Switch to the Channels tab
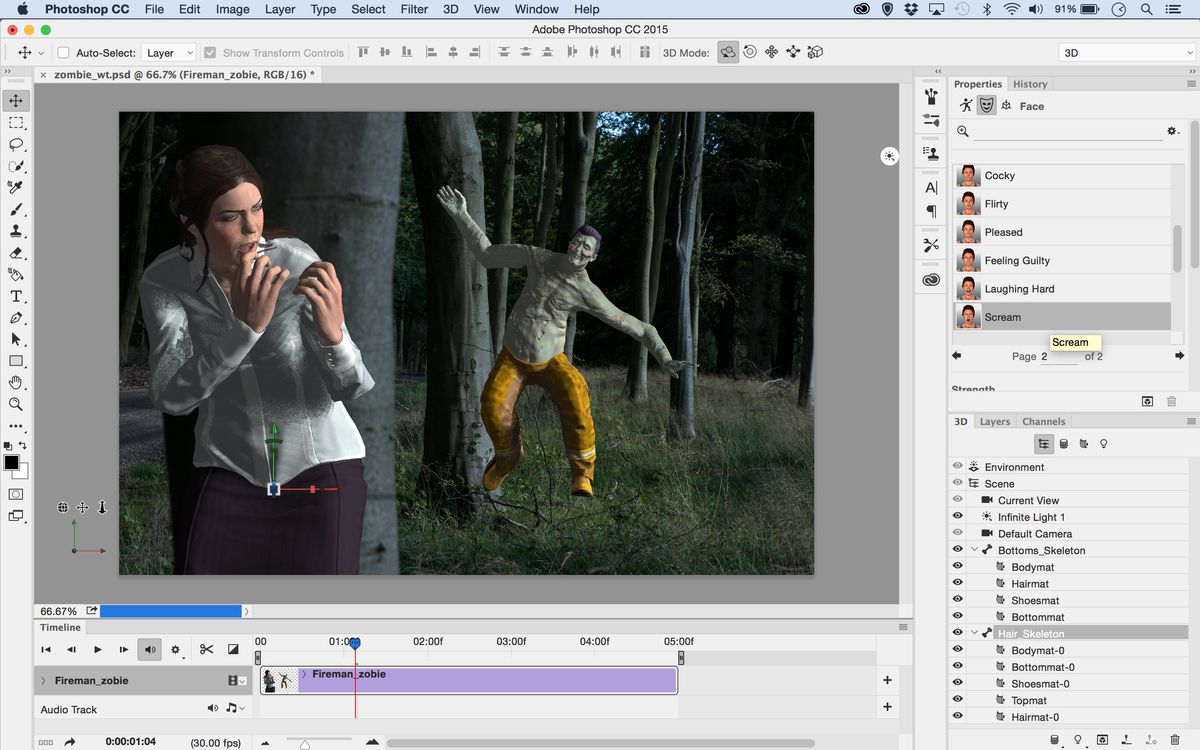 tap(1043, 421)
